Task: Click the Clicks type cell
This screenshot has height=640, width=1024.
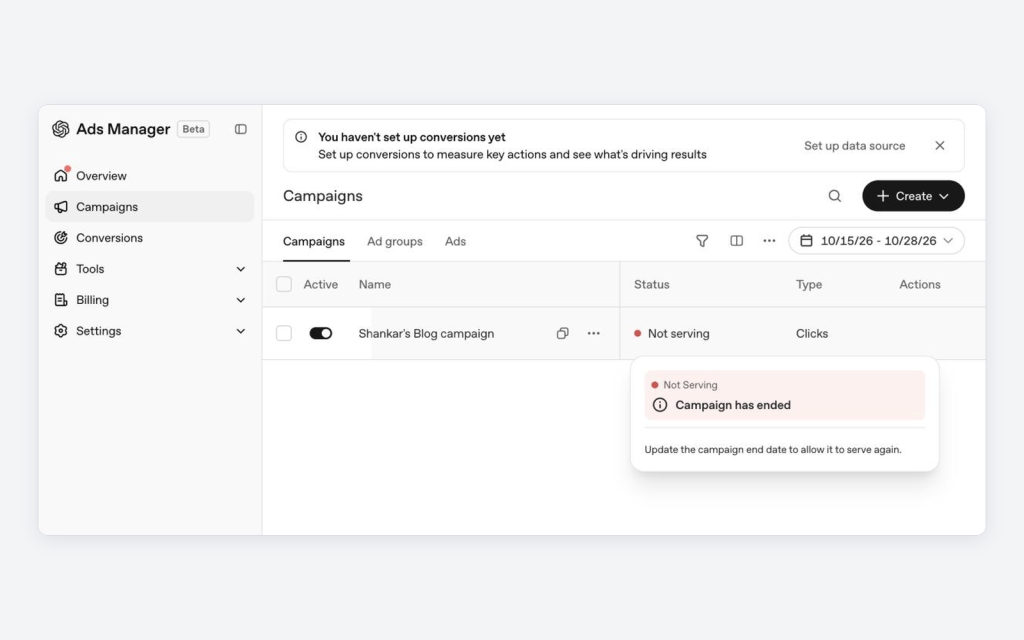Action: 812,333
